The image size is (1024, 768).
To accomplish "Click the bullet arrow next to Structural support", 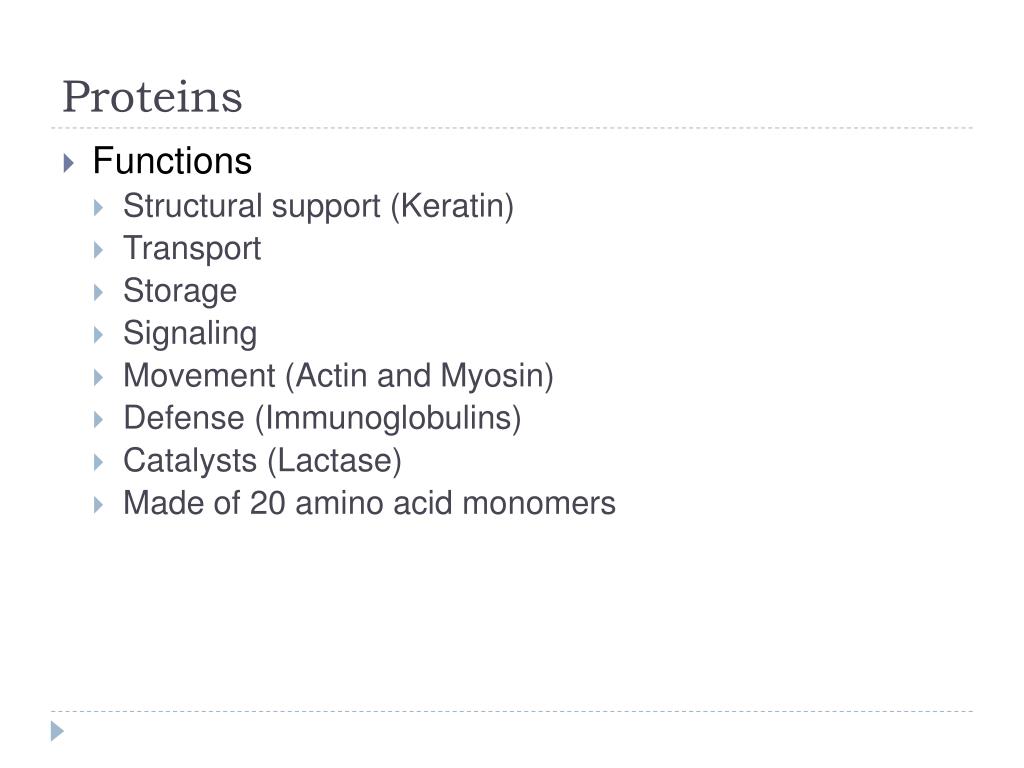I will click(99, 208).
